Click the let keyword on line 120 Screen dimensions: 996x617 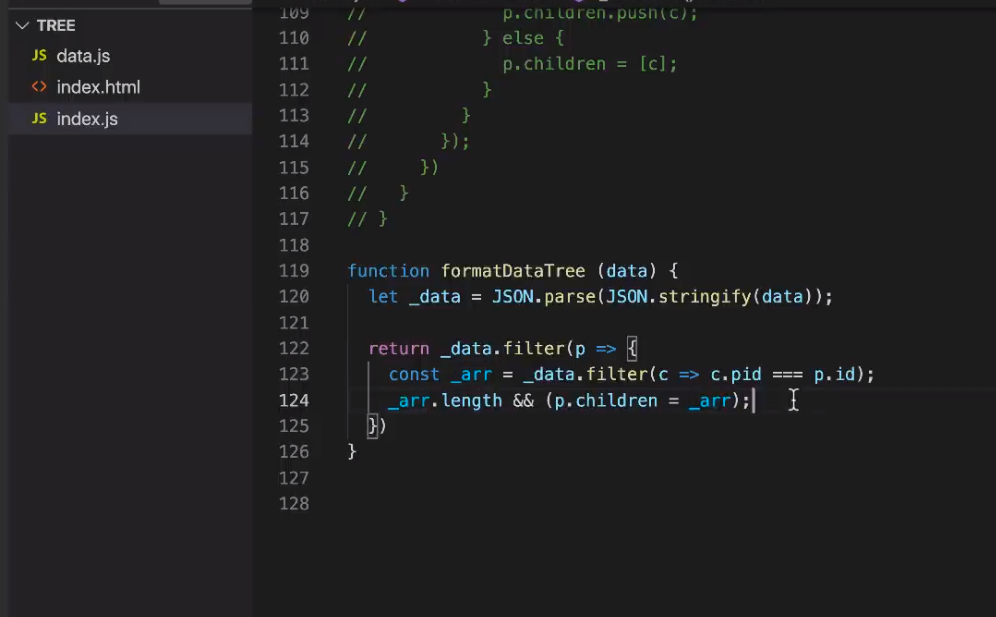(384, 297)
